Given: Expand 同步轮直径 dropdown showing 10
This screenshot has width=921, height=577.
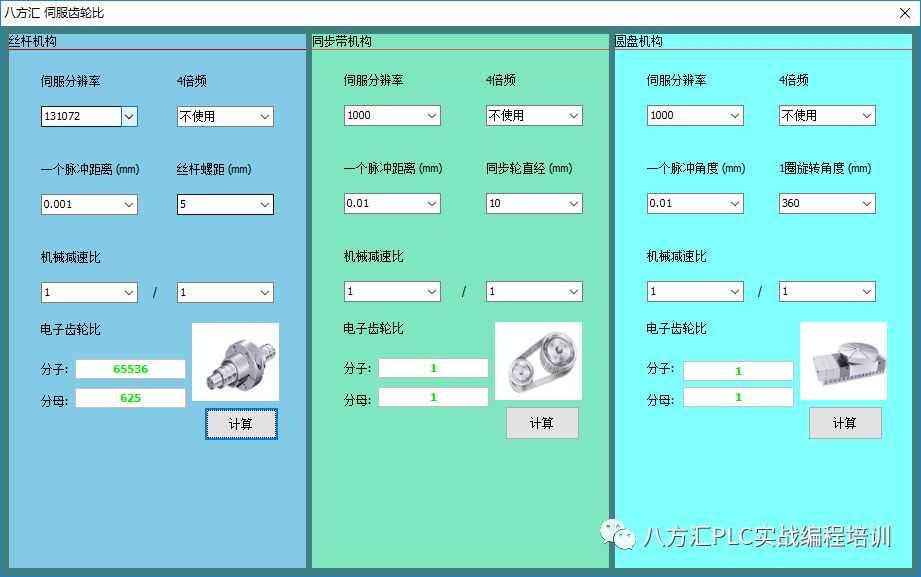Looking at the screenshot, I should click(x=572, y=203).
